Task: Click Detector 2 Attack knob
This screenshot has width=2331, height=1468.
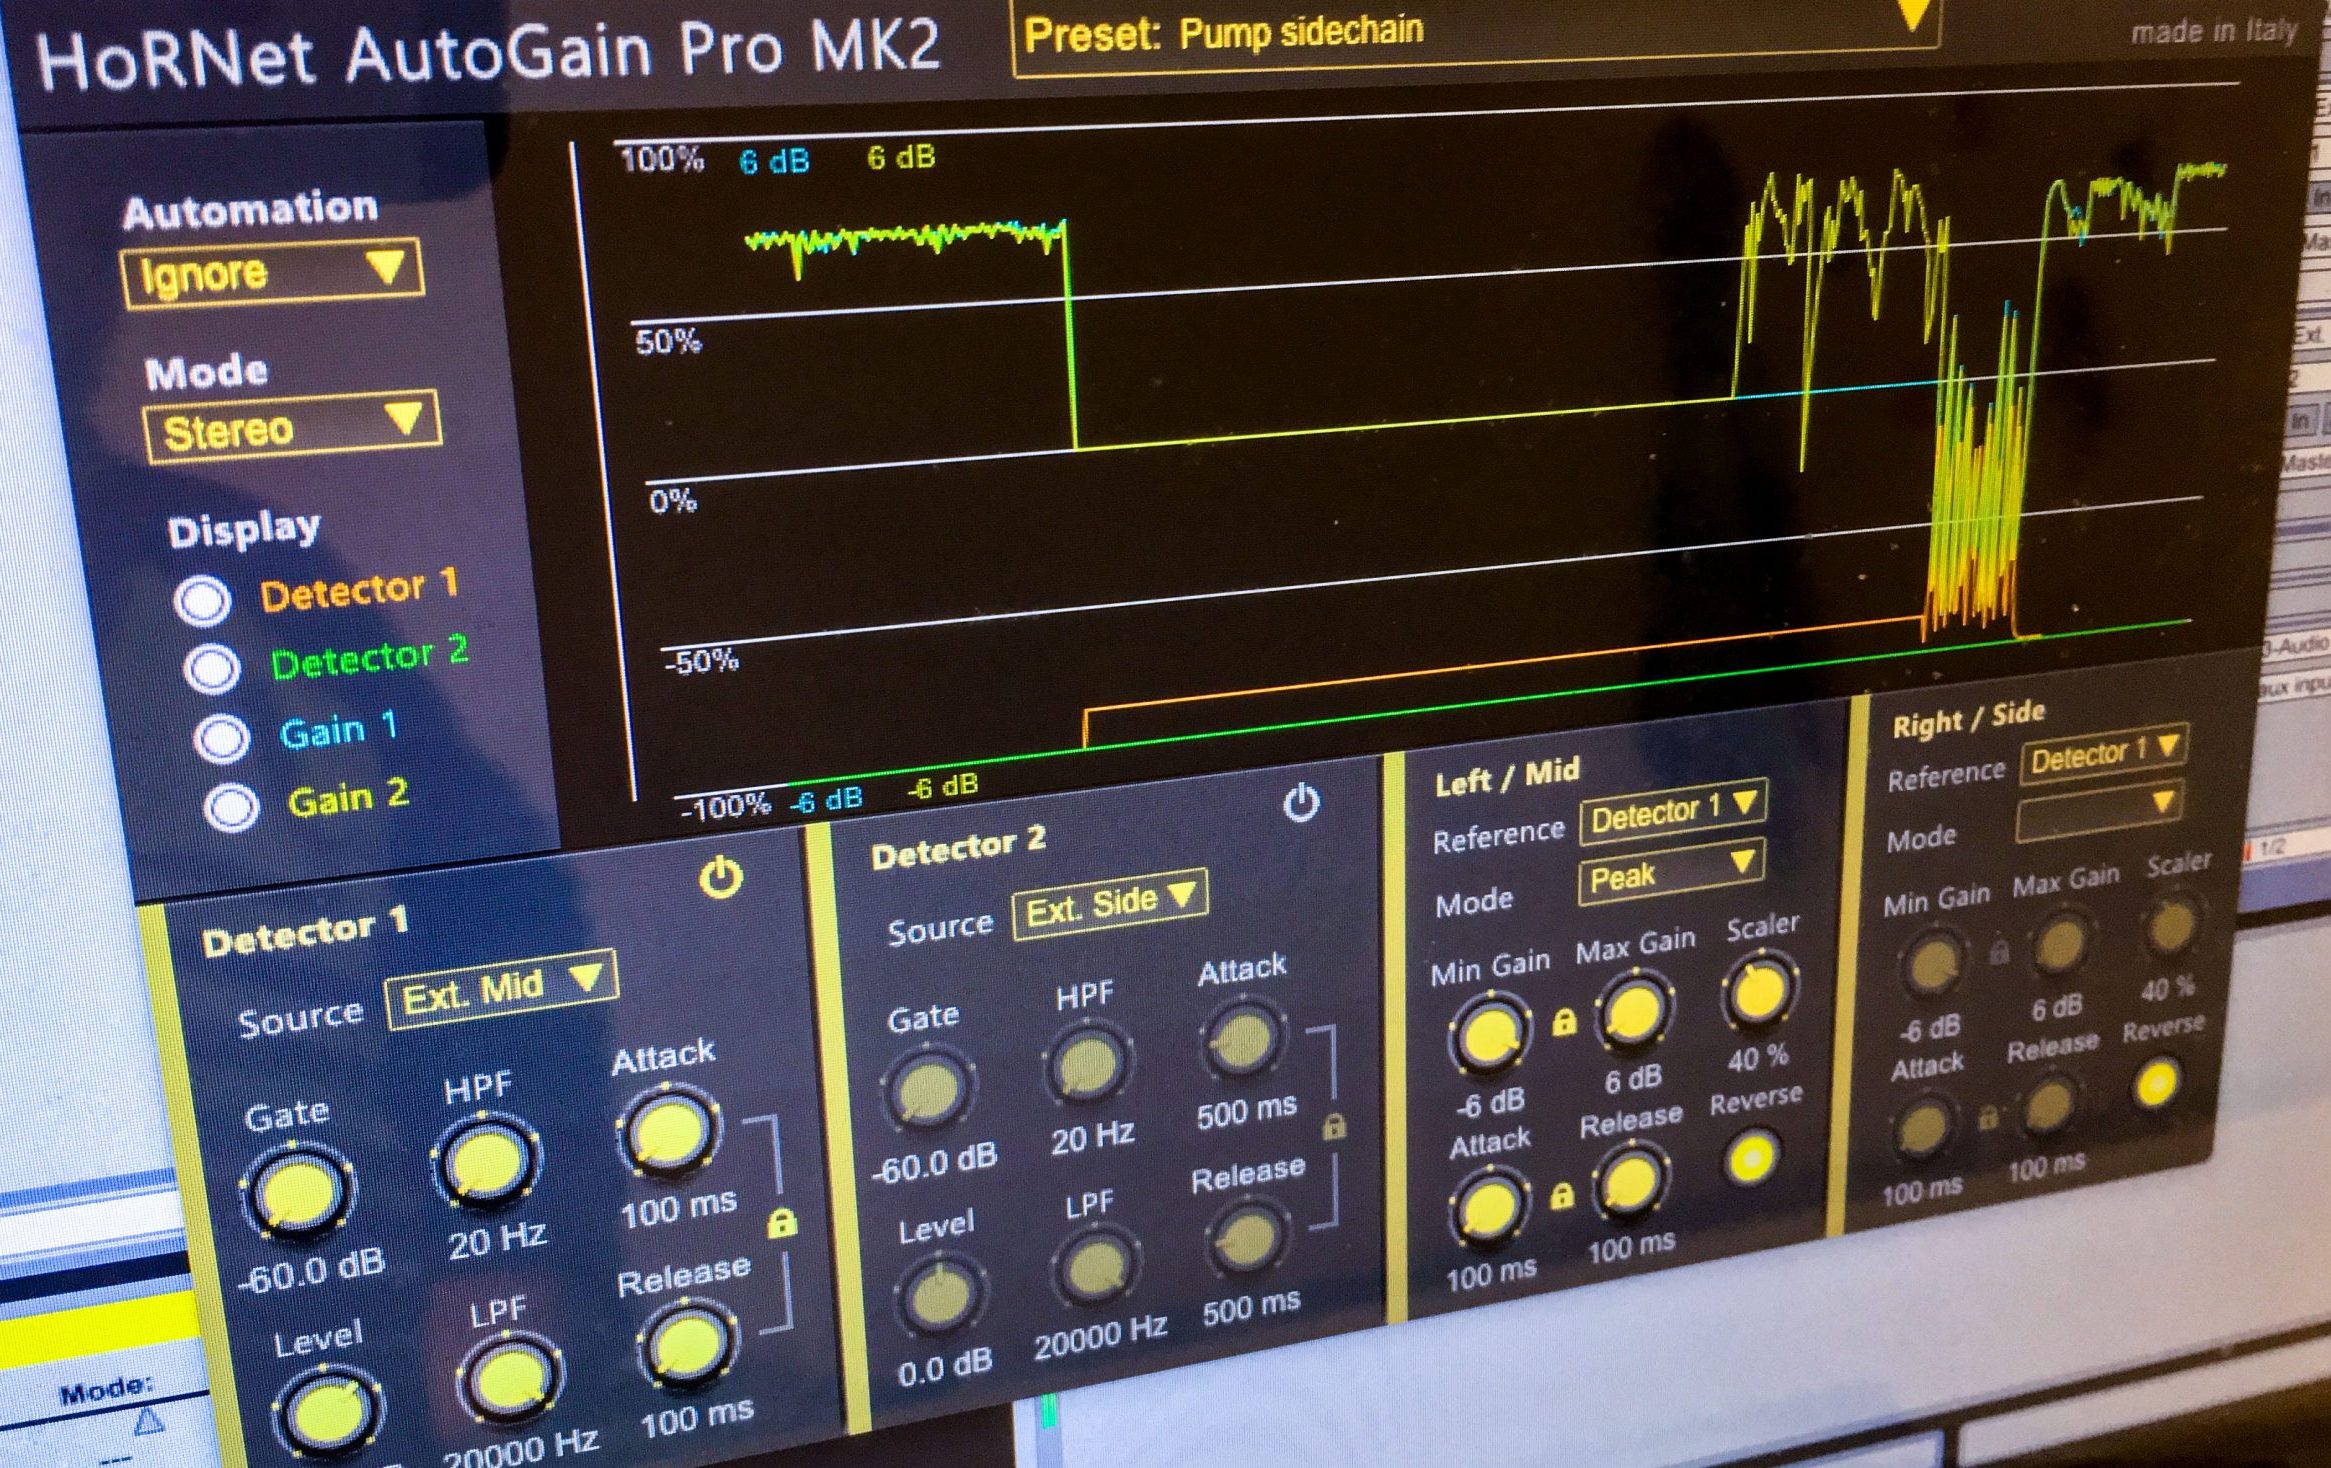Action: pos(1241,1040)
